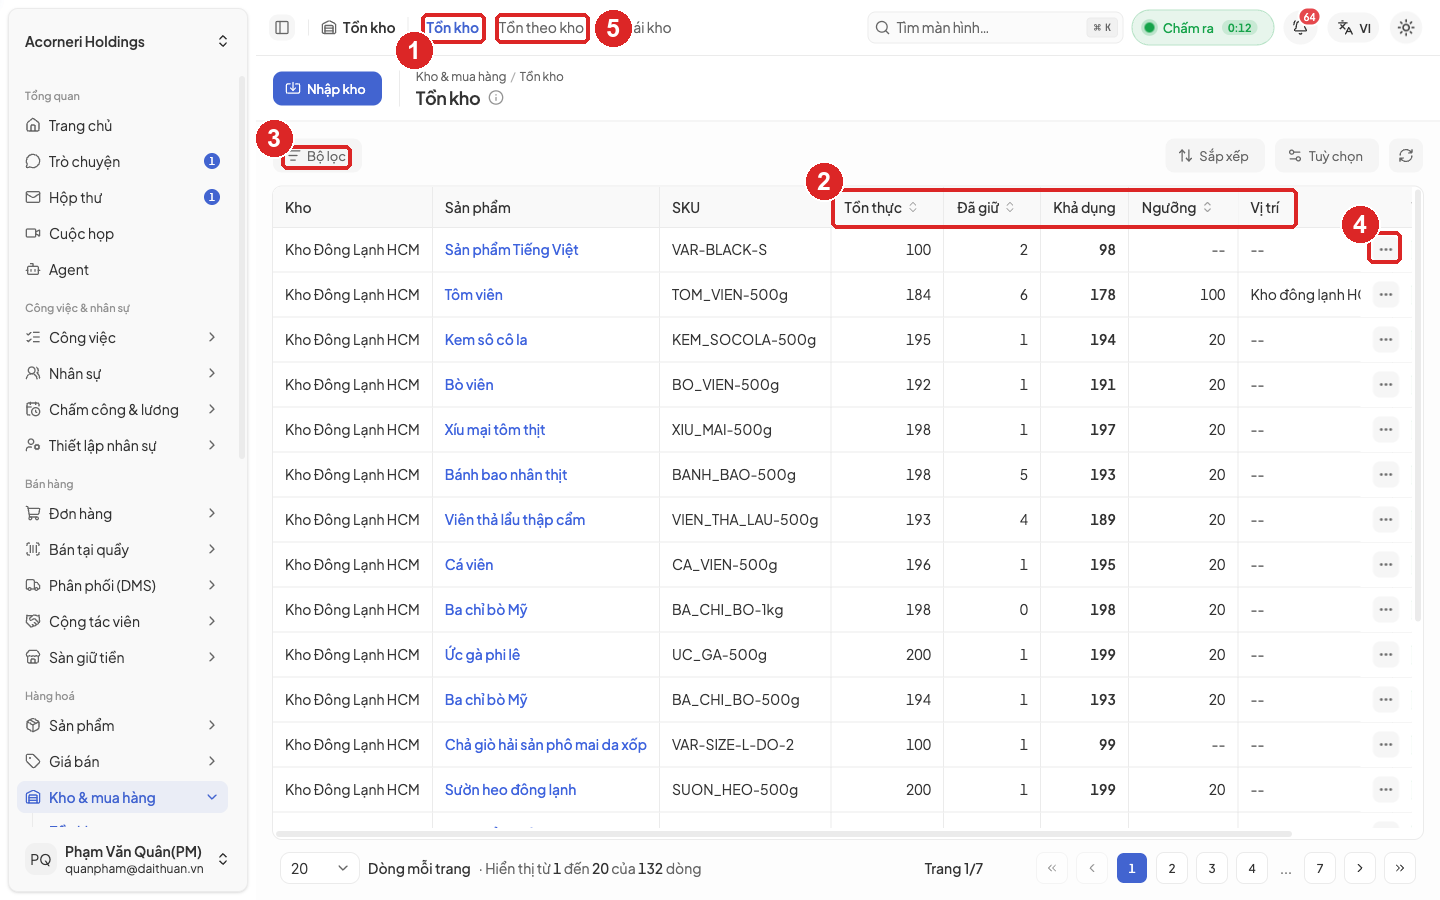The image size is (1440, 900).
Task: Open the notifications bell
Action: [x=1300, y=28]
